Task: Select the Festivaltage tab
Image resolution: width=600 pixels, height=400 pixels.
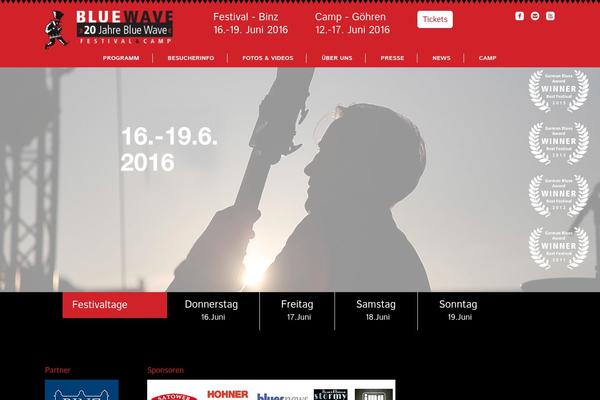Action: tap(115, 305)
